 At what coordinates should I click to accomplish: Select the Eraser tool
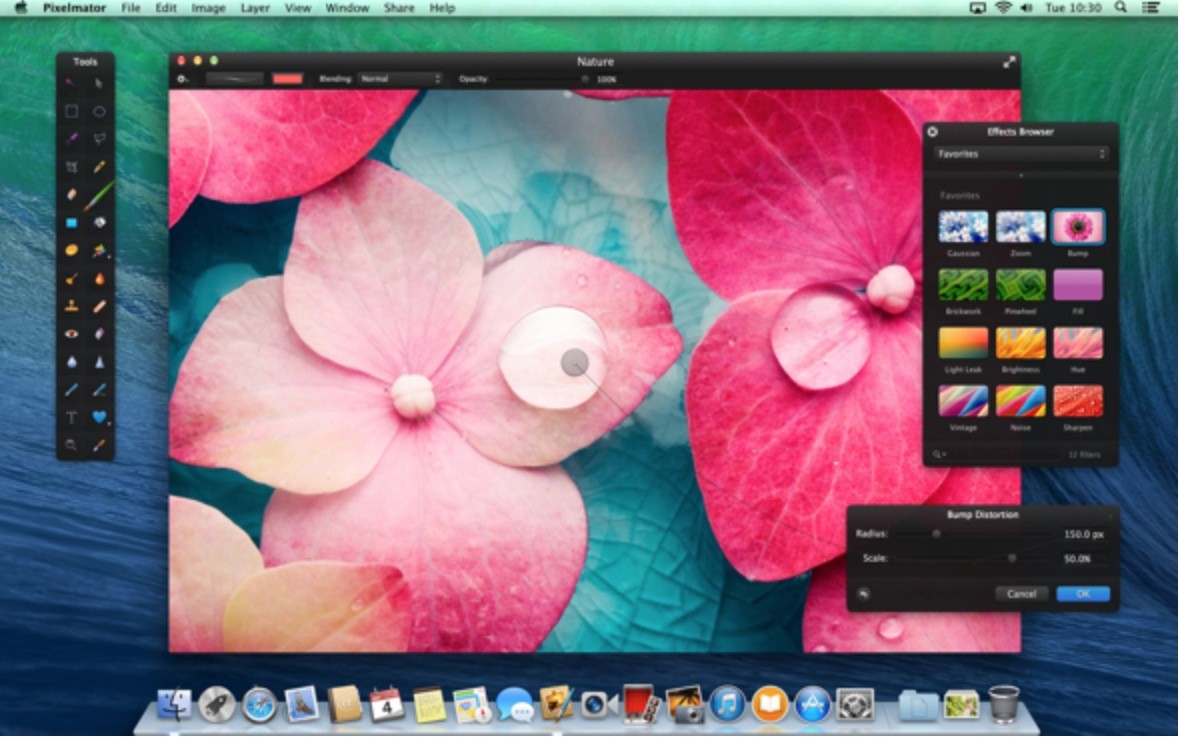pyautogui.click(x=71, y=194)
